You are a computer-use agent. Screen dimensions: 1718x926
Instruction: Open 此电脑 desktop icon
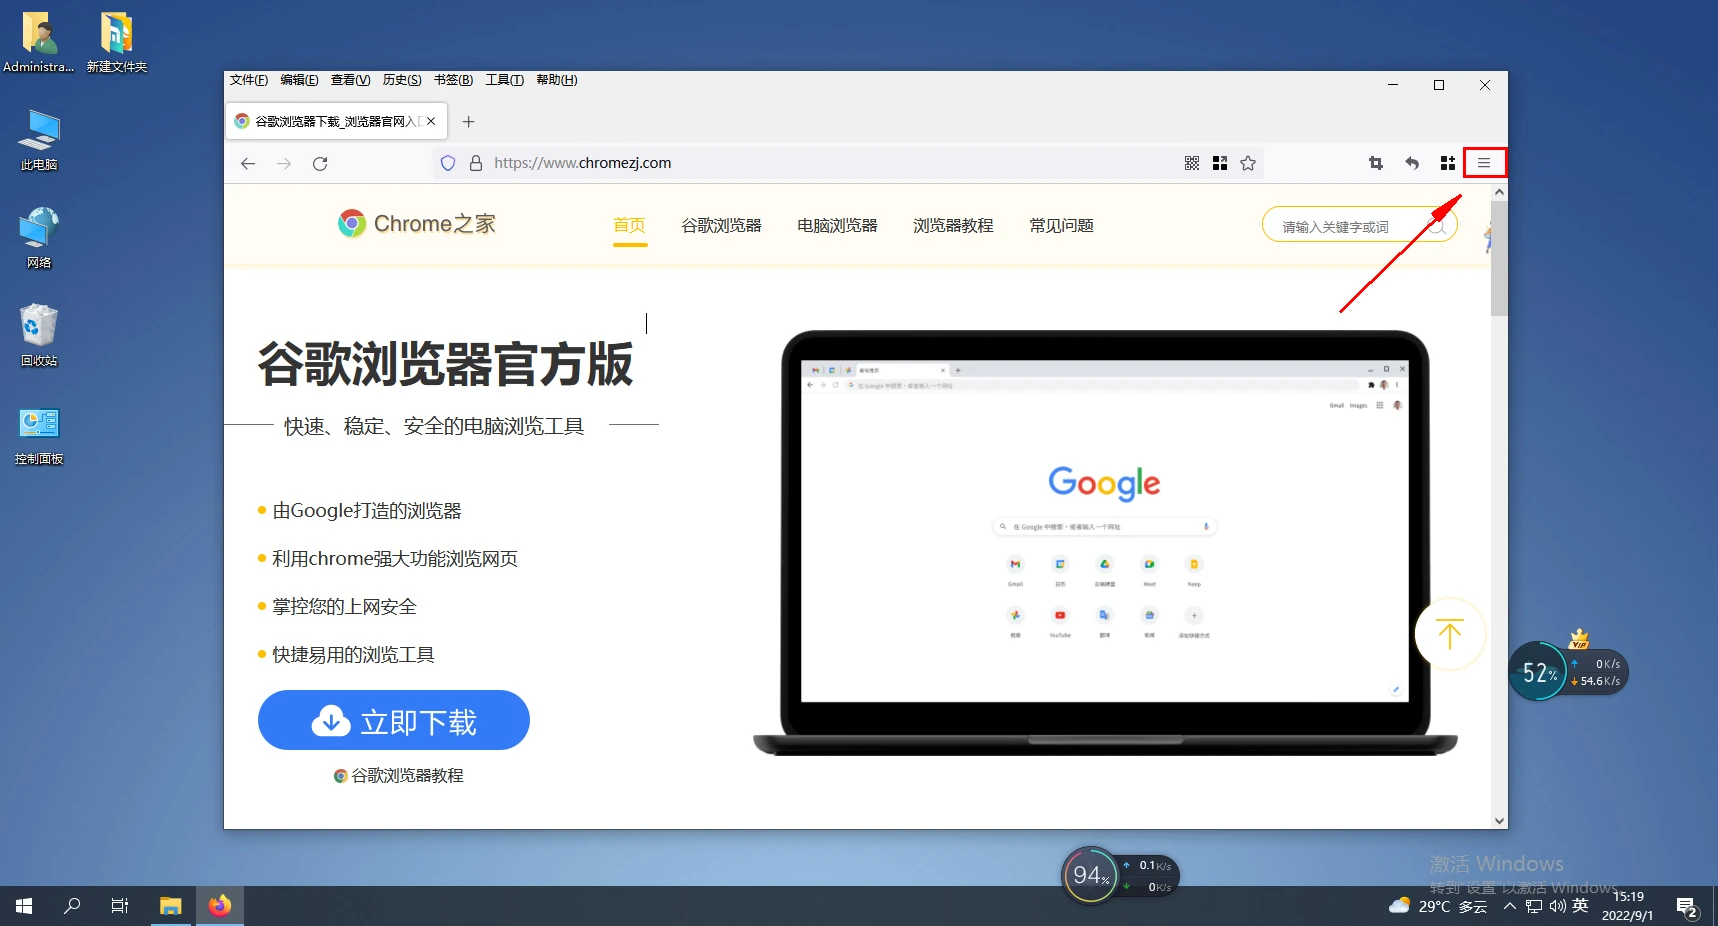tap(39, 140)
